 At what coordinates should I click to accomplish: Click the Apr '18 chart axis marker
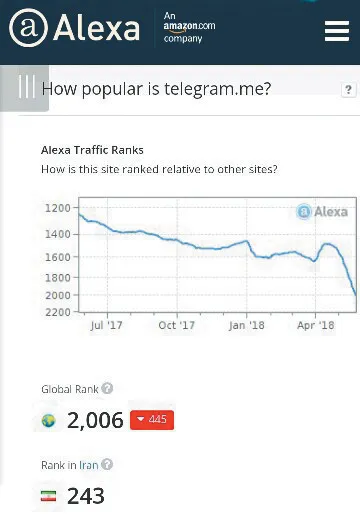click(x=316, y=325)
